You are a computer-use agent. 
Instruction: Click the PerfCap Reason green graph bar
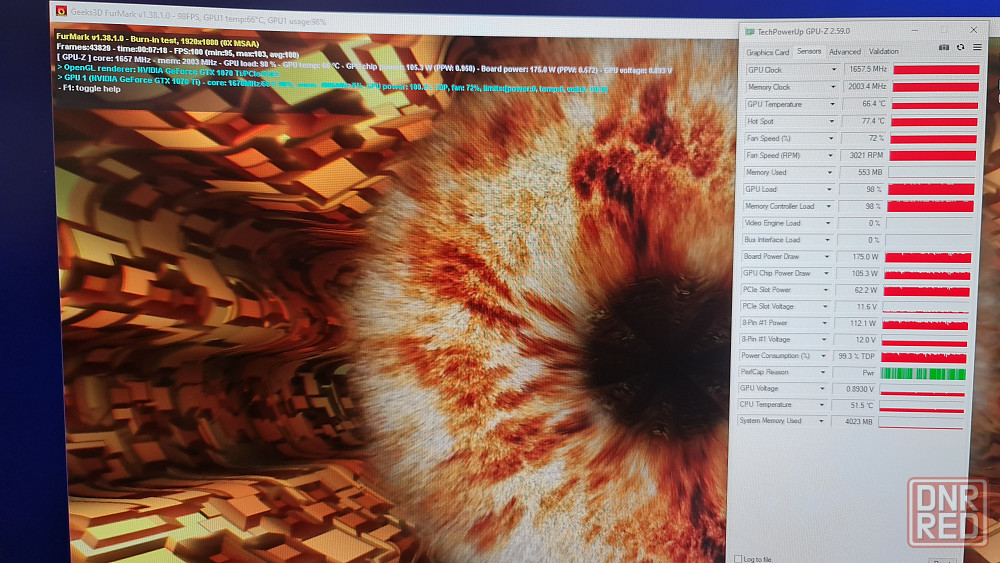pos(923,374)
